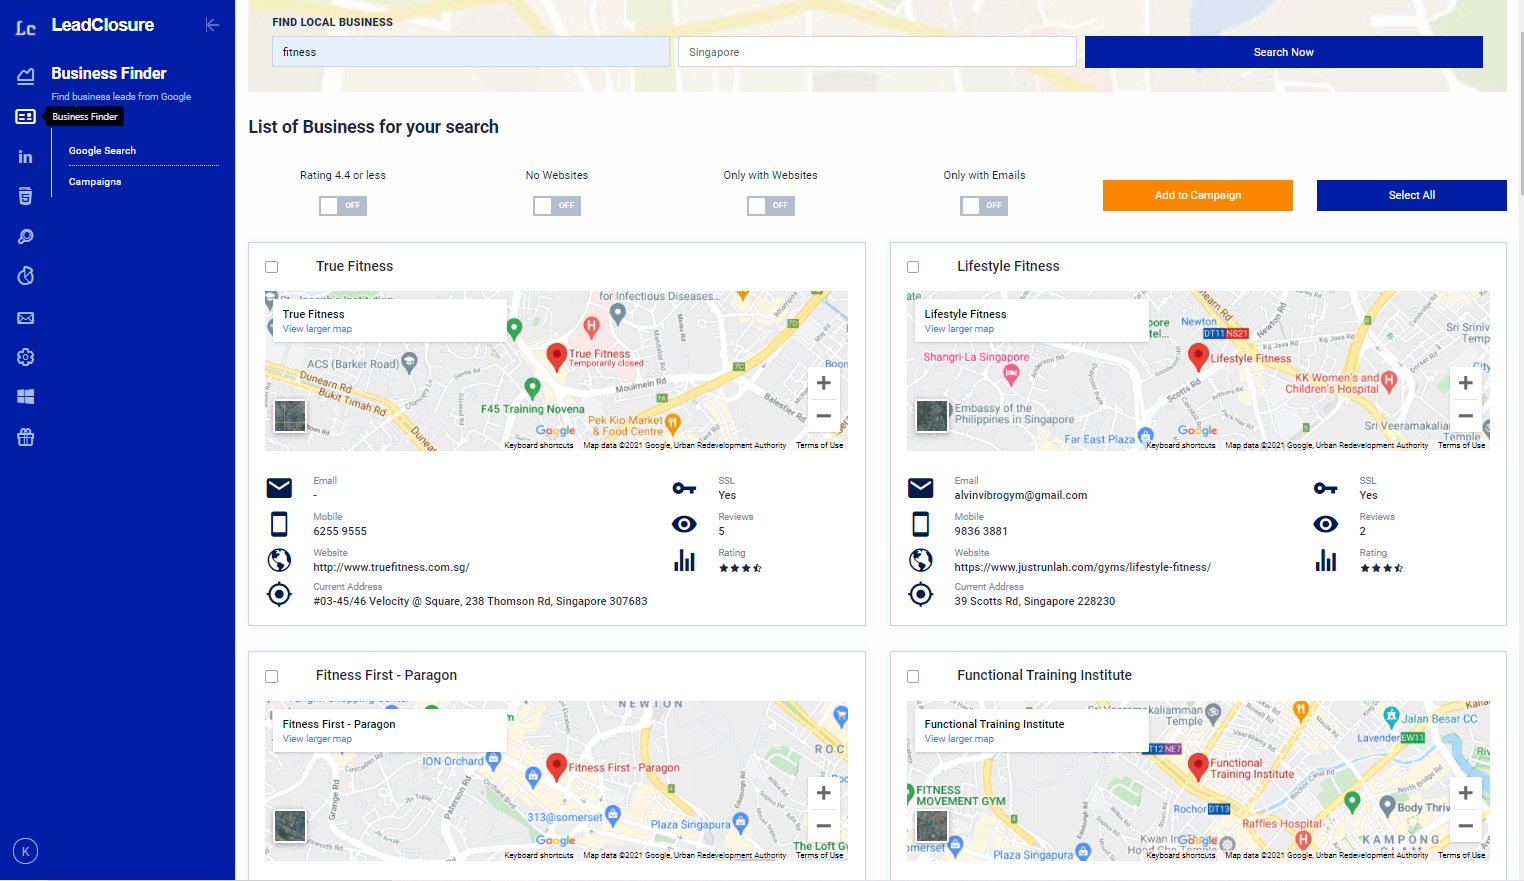The height and width of the screenshot is (881, 1524).
Task: Check the Fitness First - Paragon checkbox
Action: tap(271, 677)
